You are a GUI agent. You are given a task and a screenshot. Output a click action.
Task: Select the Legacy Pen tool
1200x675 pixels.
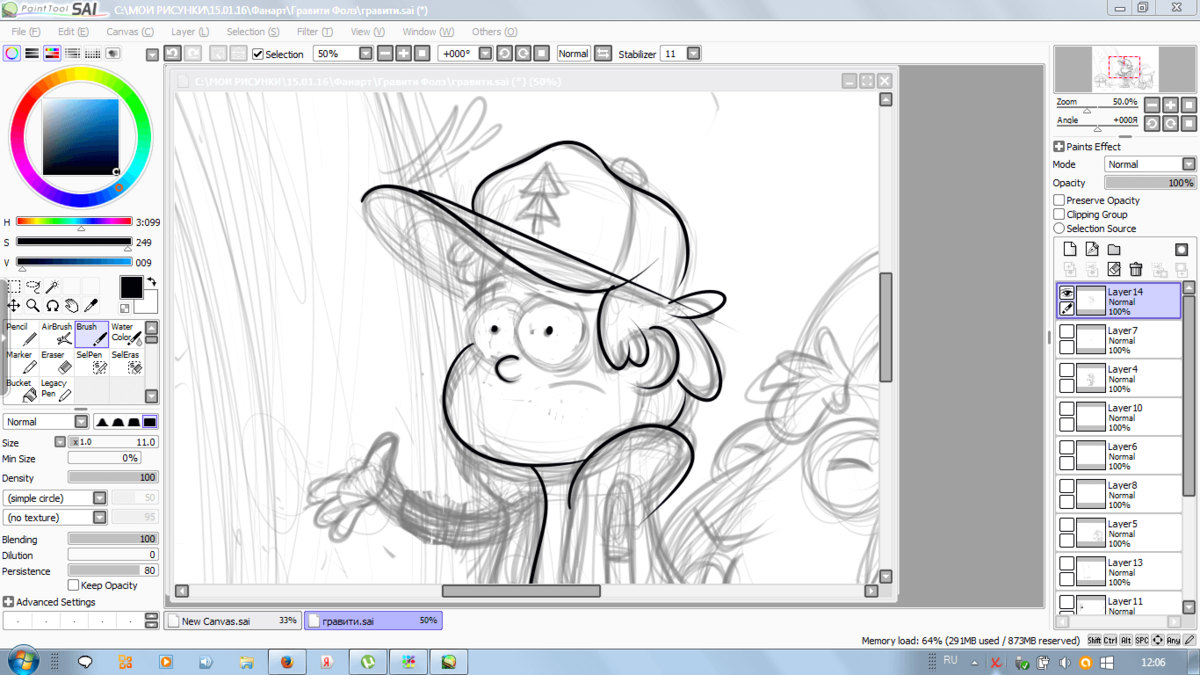pyautogui.click(x=56, y=390)
